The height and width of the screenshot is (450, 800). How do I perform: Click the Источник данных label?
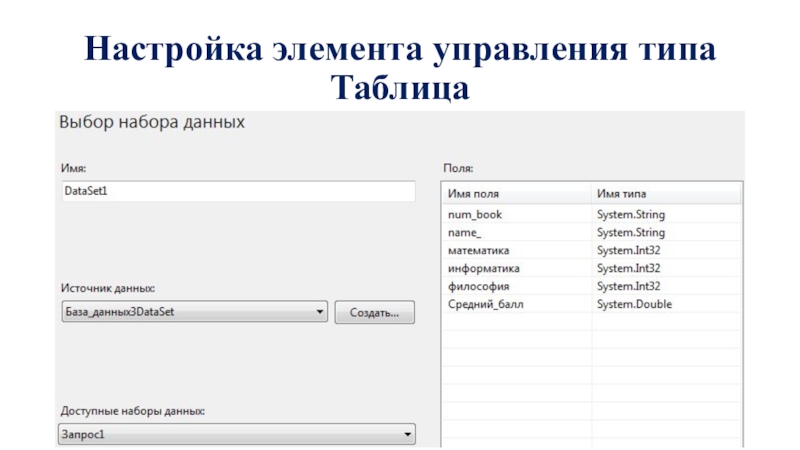click(108, 288)
